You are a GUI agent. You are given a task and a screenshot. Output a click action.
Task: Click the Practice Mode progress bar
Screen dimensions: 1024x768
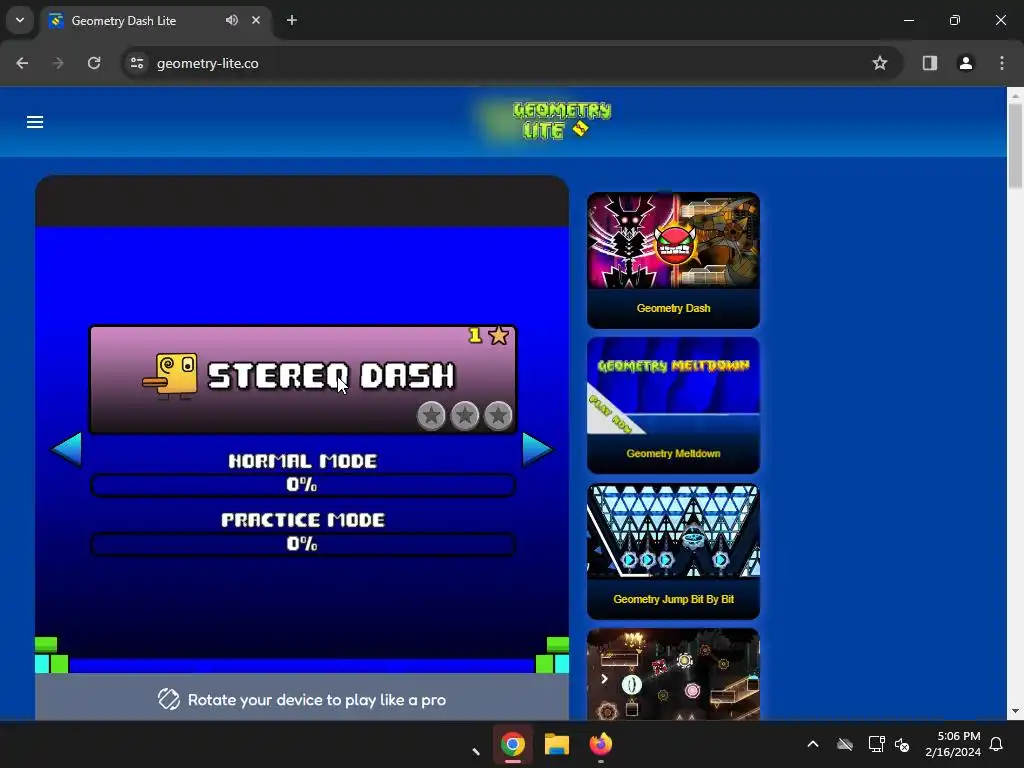(x=303, y=544)
